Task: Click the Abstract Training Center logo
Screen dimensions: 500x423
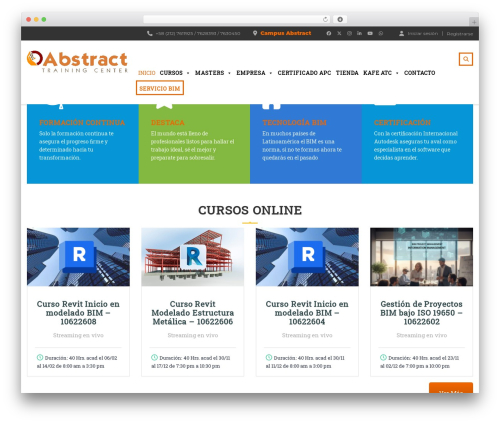Action: [77, 62]
